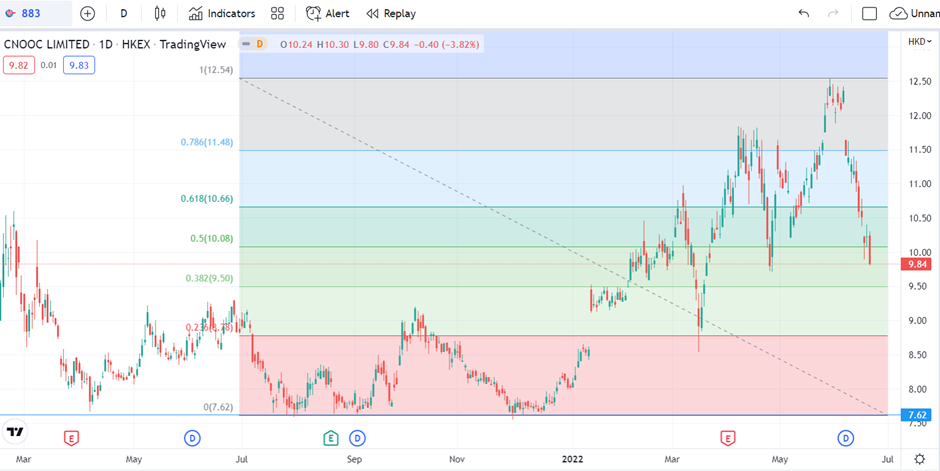
Task: Click the CNOOC LIMITED symbol title
Action: click(48, 44)
